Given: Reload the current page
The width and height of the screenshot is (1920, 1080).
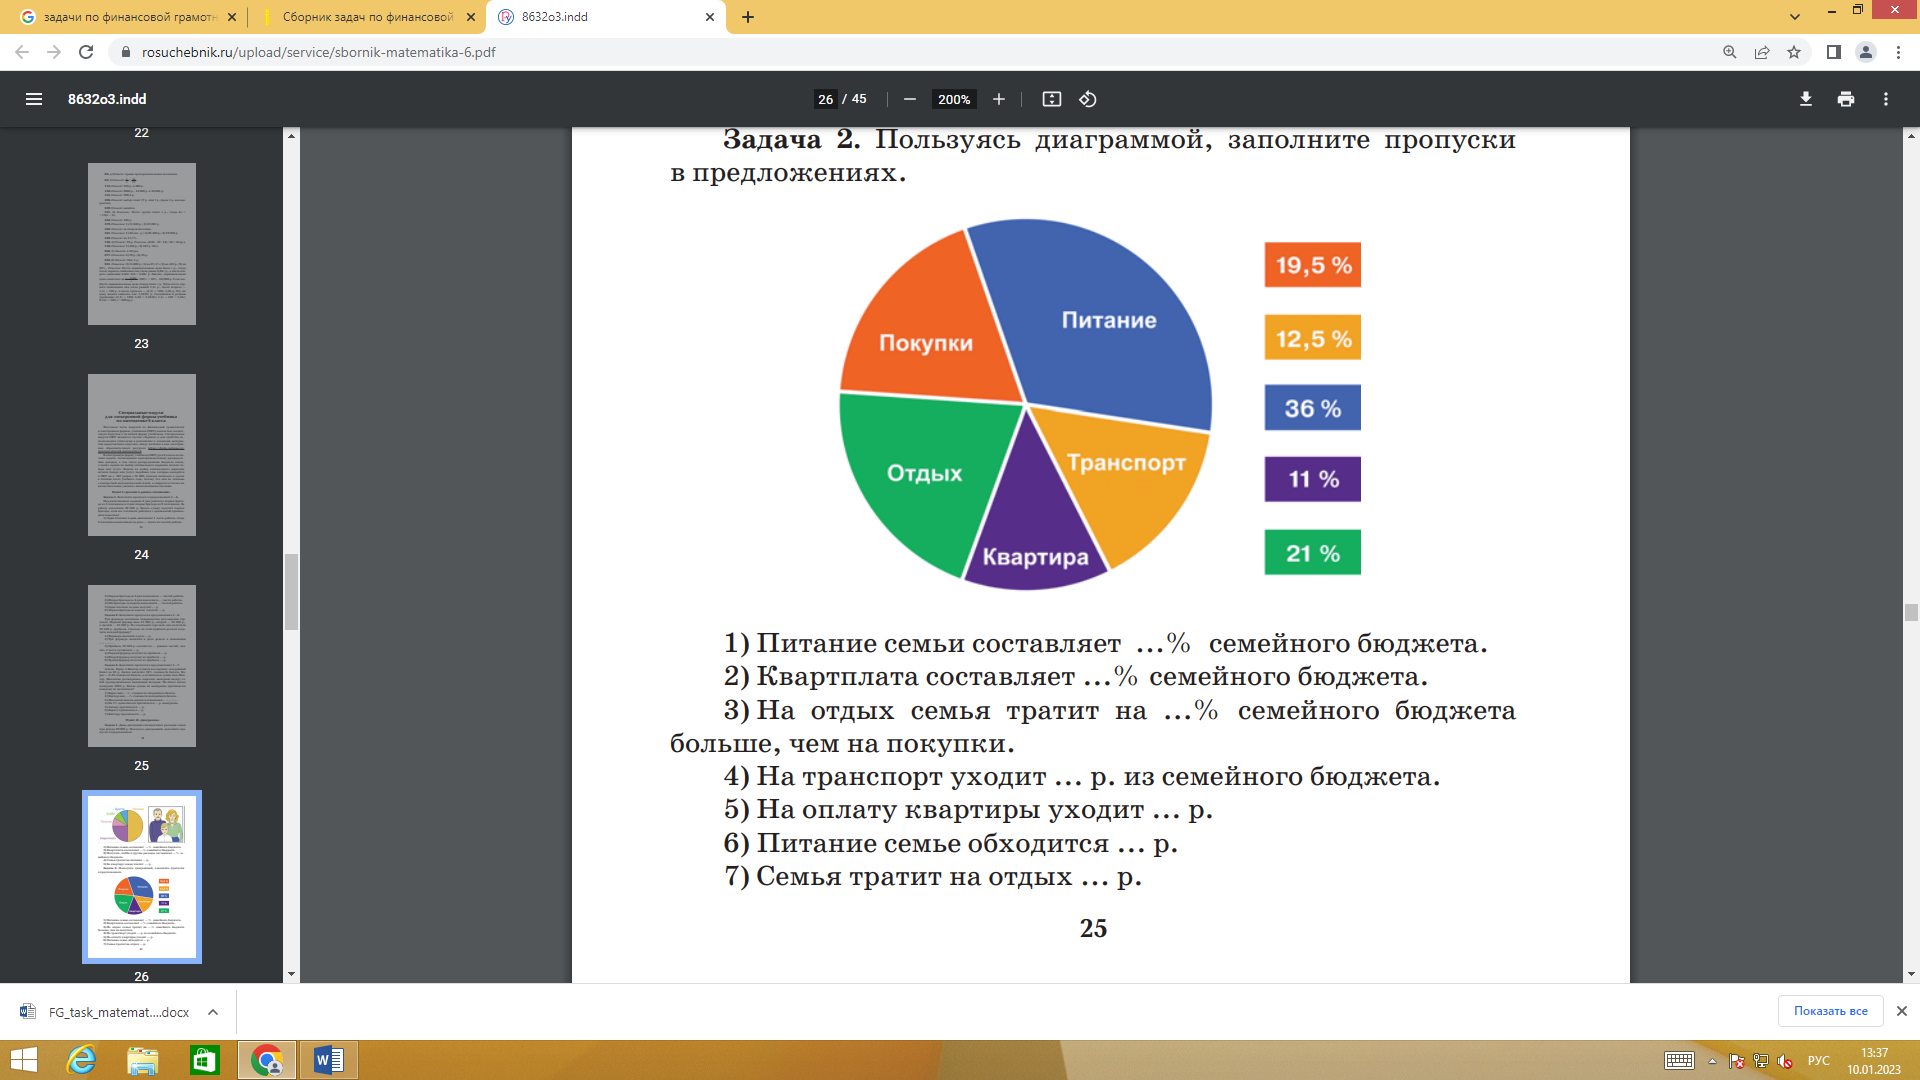Looking at the screenshot, I should pos(86,52).
